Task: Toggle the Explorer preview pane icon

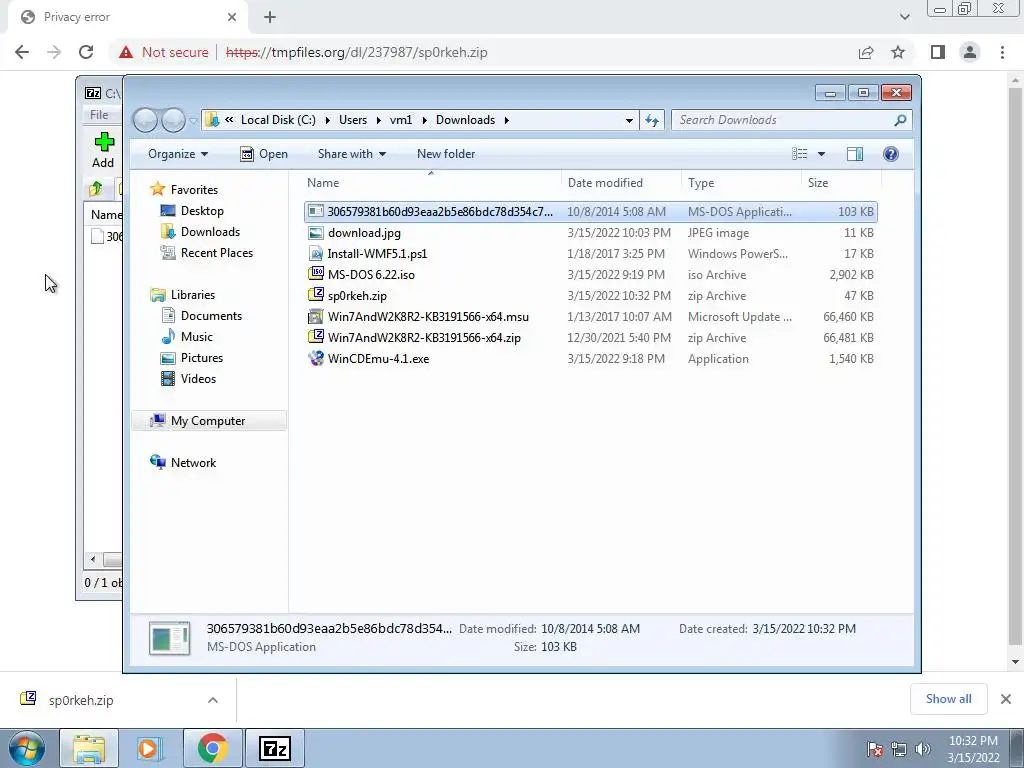Action: coord(854,153)
